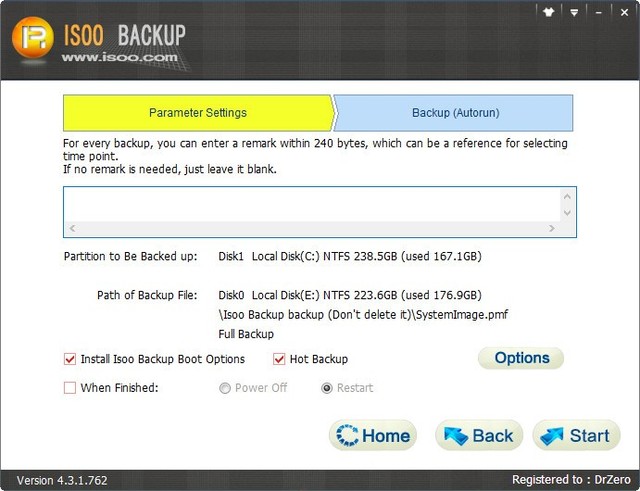Click the Home button

pyautogui.click(x=372, y=435)
